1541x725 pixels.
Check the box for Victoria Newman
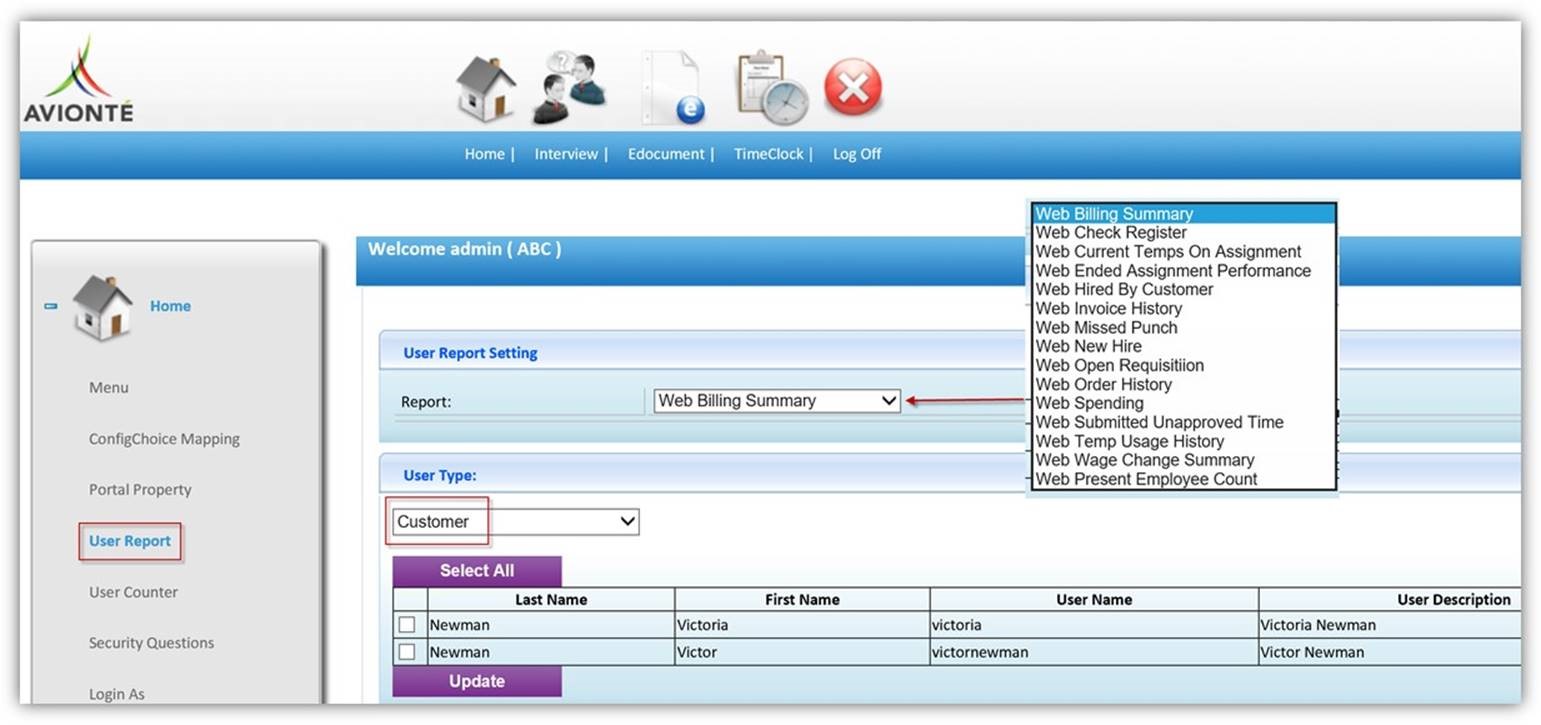(406, 624)
